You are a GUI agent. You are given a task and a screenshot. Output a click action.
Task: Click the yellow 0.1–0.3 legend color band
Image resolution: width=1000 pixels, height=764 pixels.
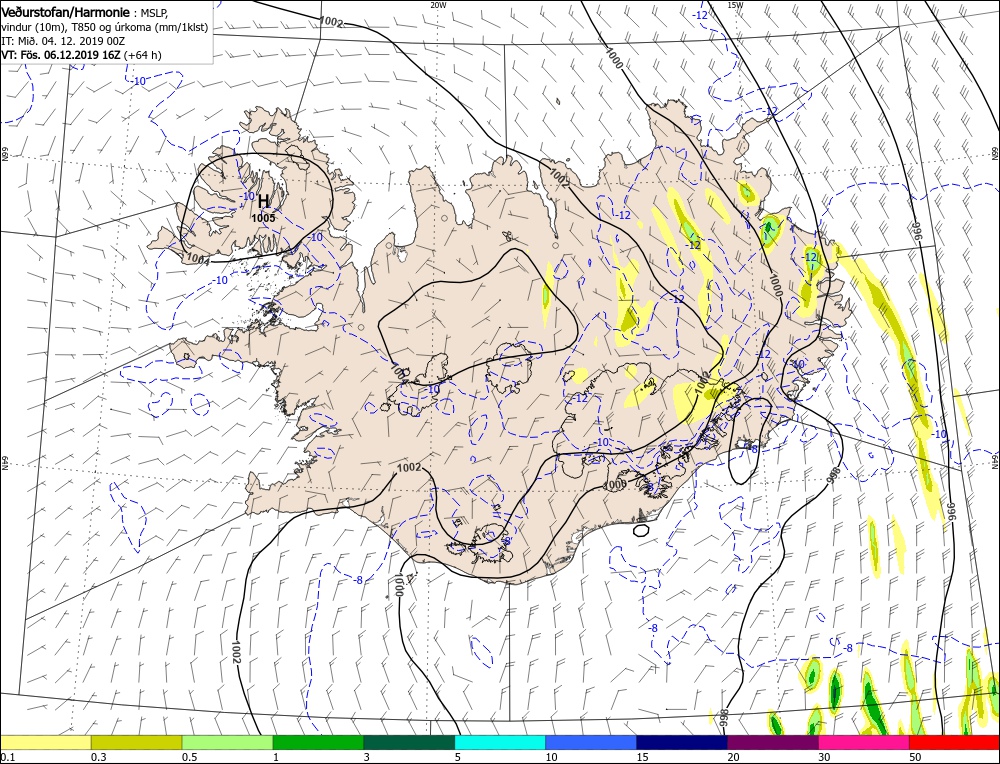[45, 742]
